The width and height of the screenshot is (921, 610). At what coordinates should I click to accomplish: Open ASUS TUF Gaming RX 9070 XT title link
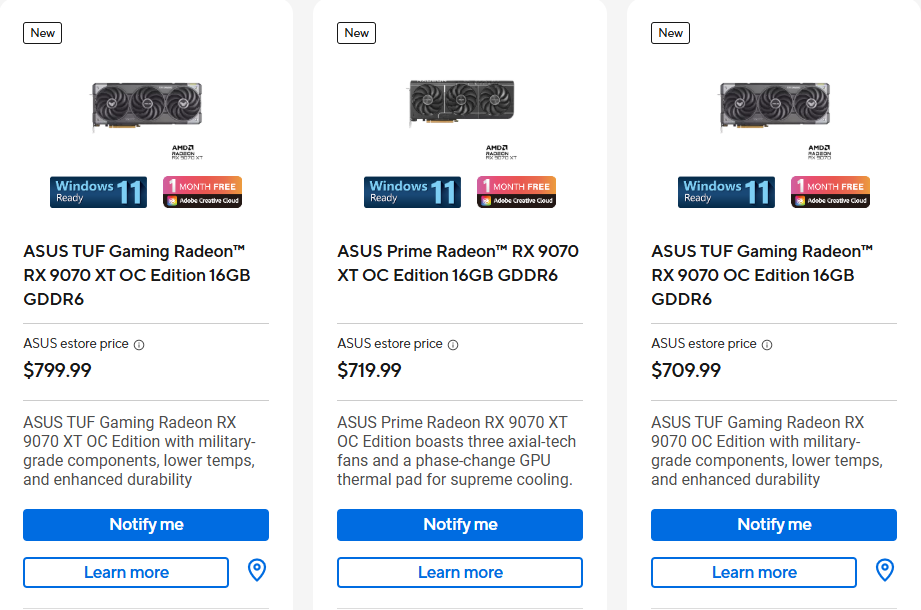click(136, 275)
